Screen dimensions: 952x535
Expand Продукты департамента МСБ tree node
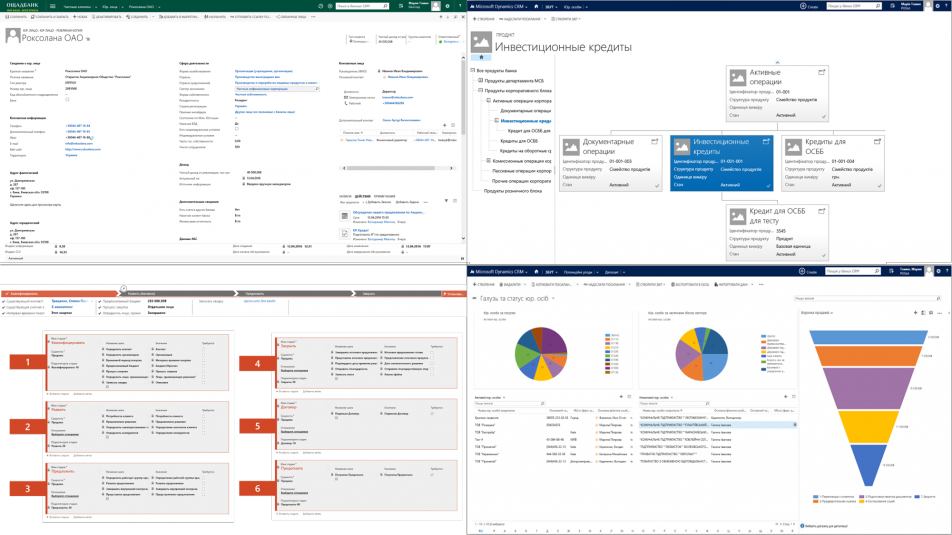click(480, 81)
